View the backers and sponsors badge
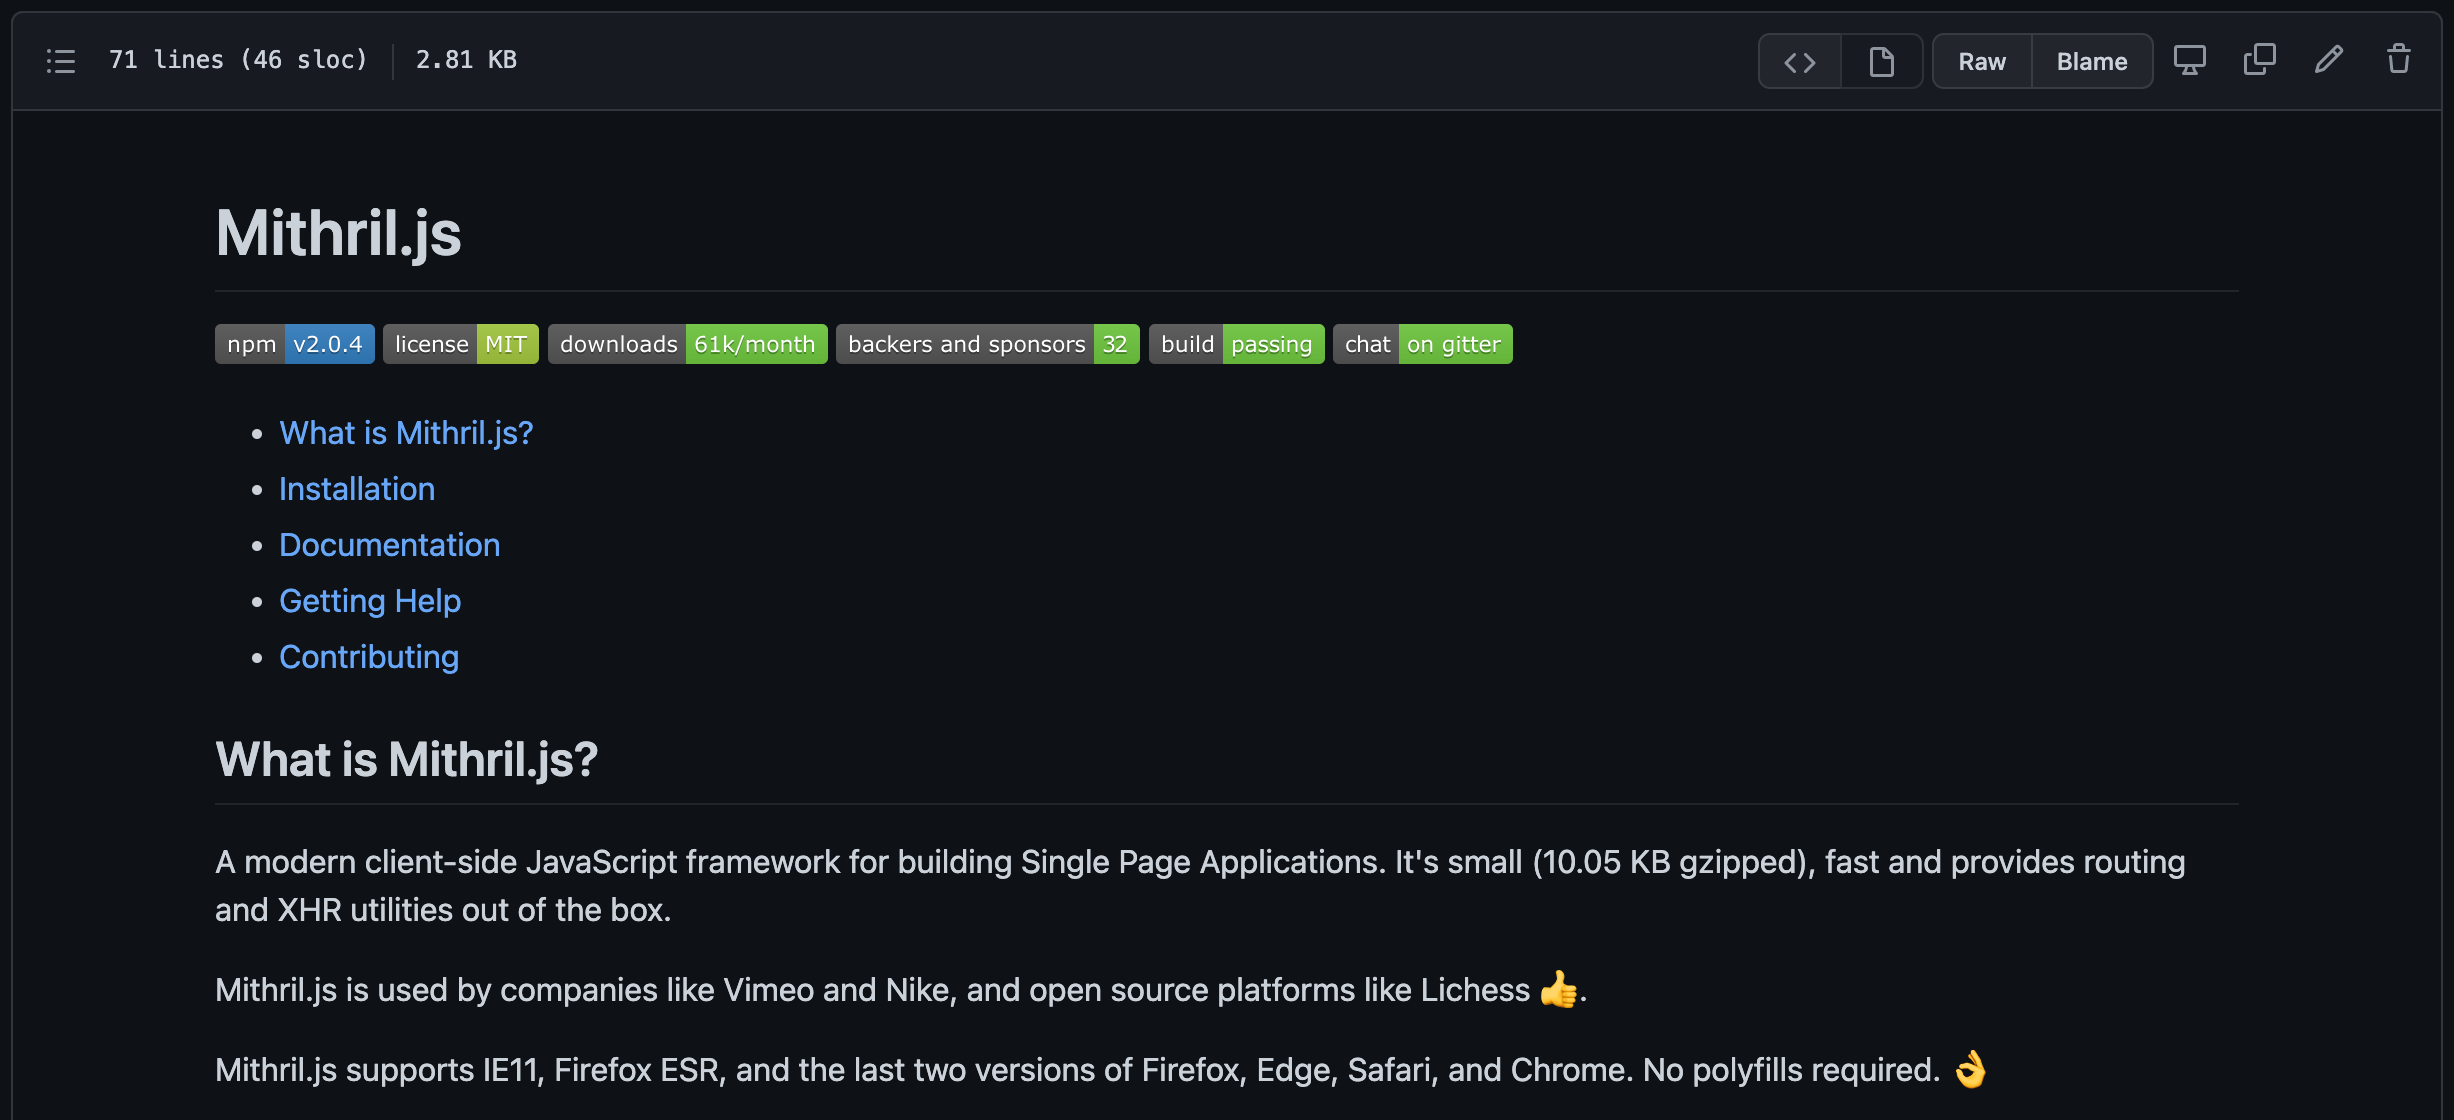The image size is (2454, 1120). (x=986, y=343)
